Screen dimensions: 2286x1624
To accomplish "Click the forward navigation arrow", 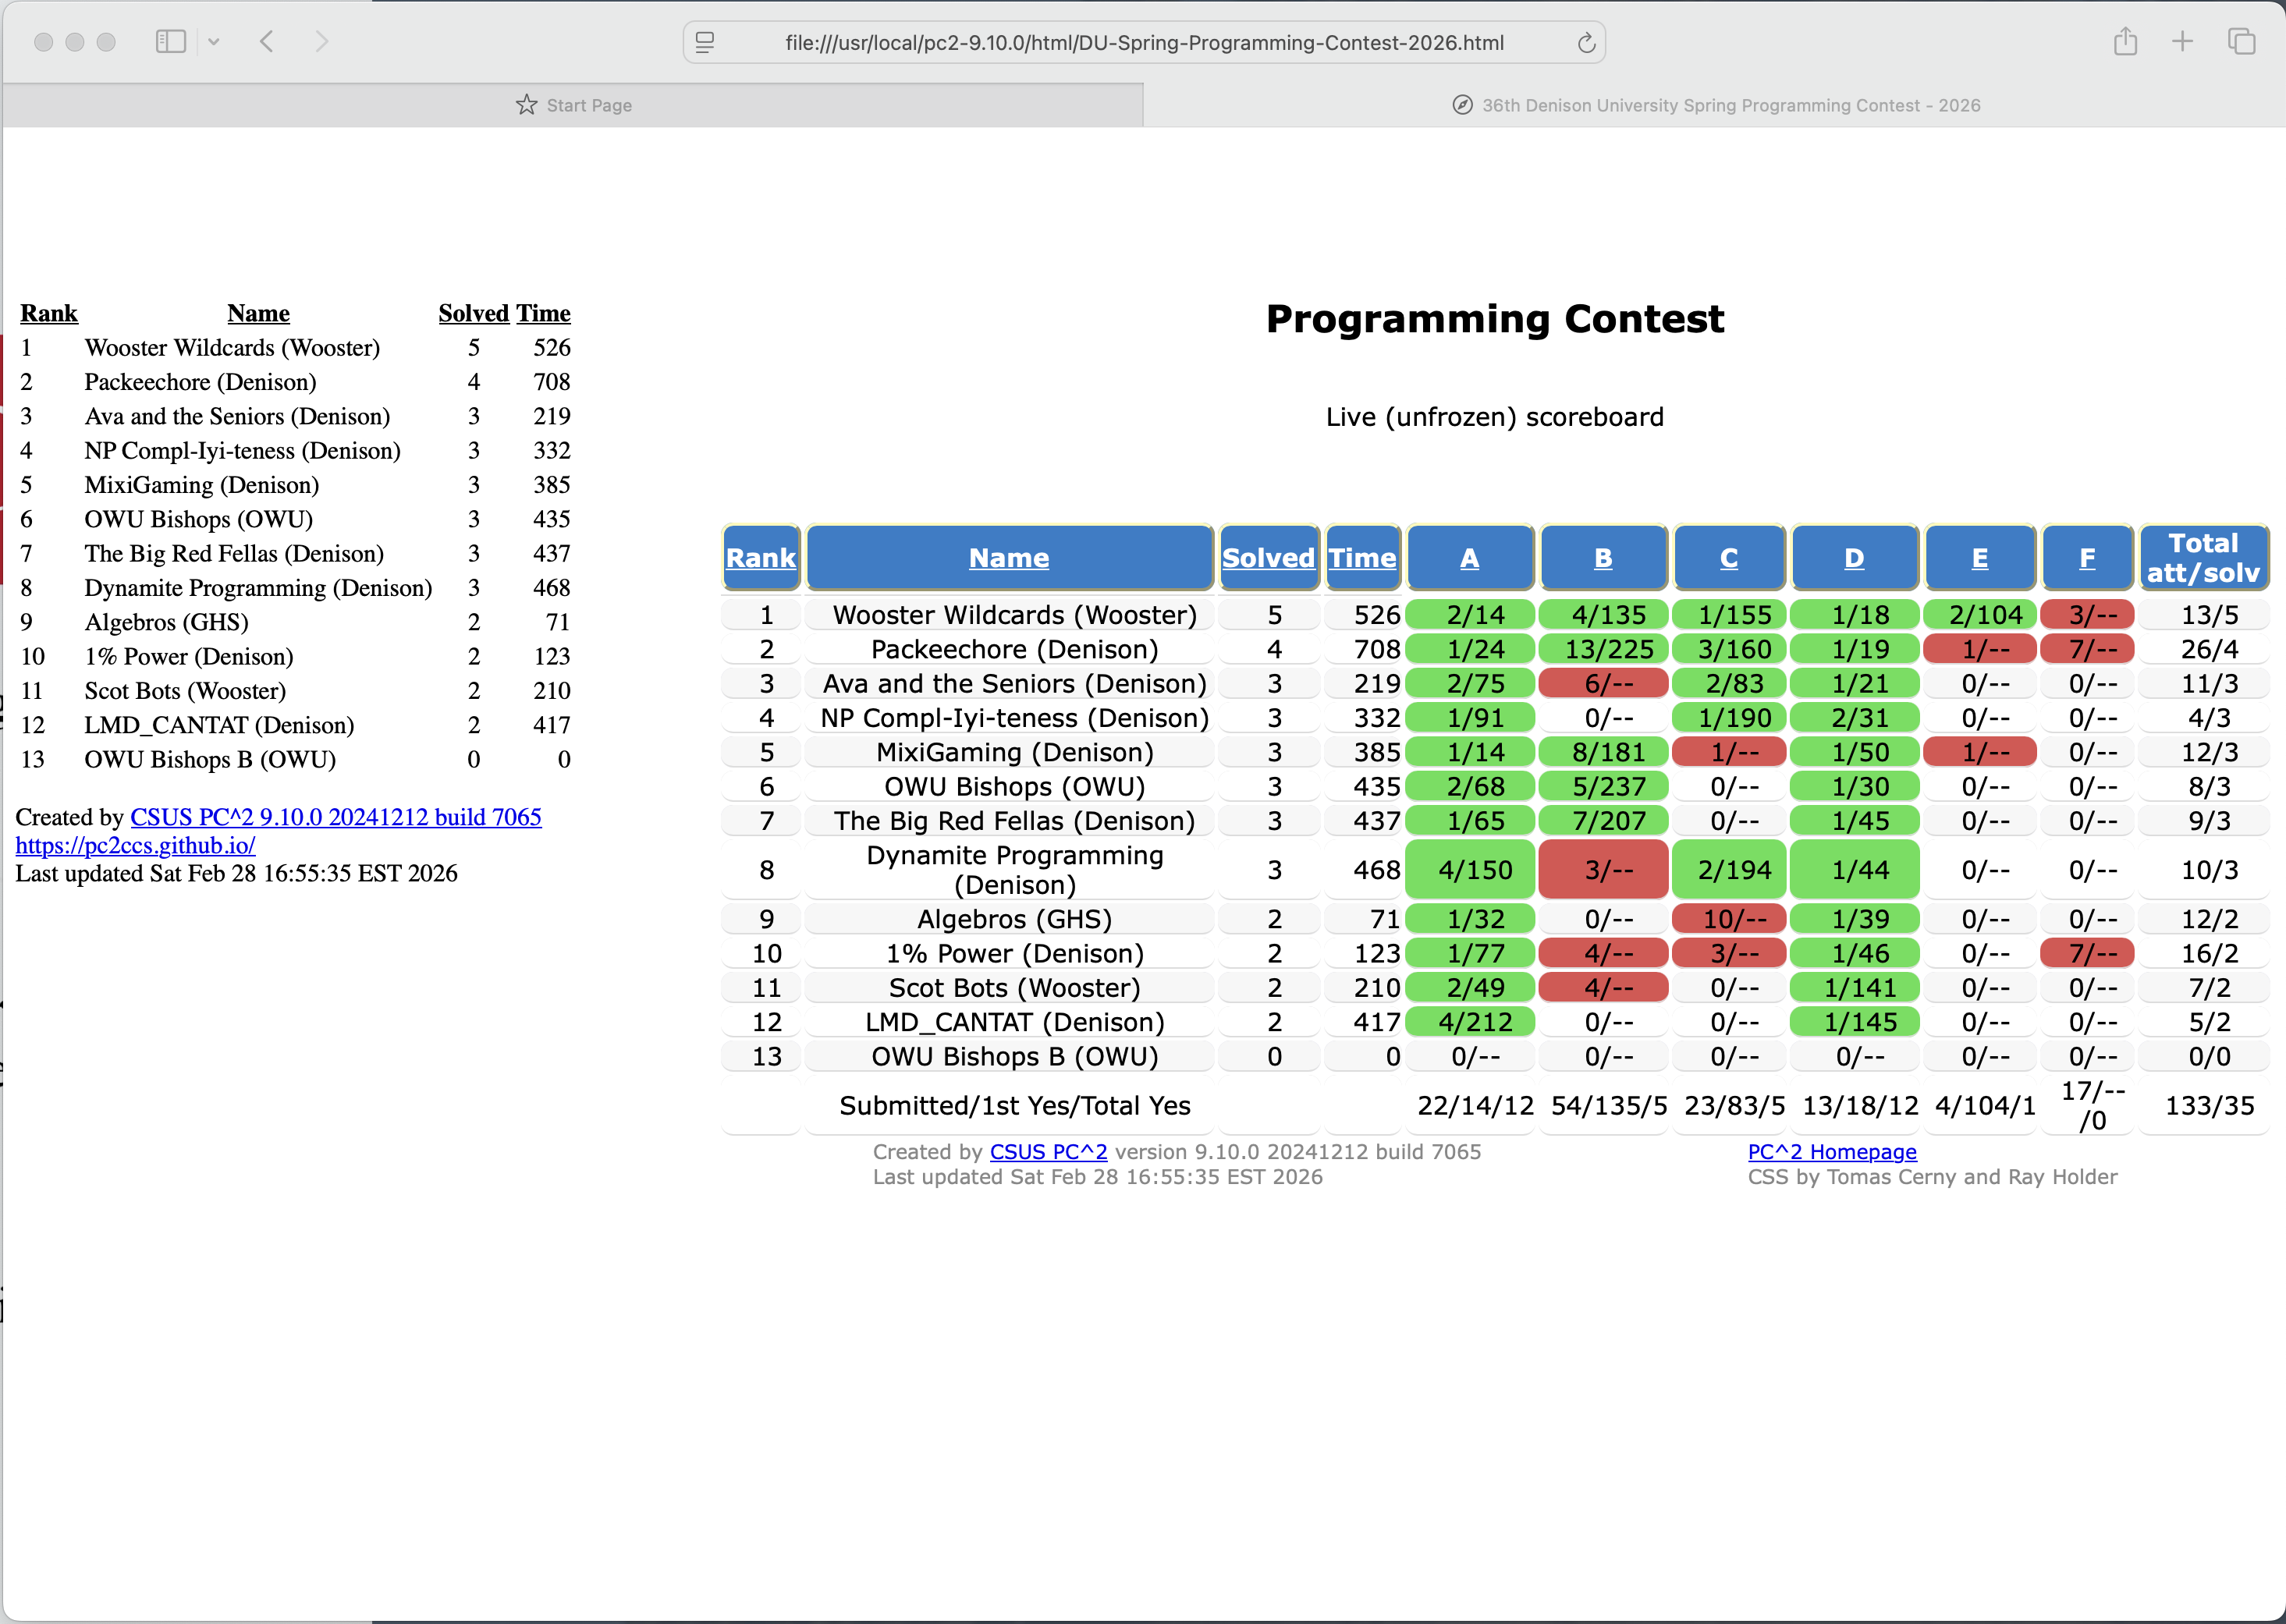I will pos(321,41).
